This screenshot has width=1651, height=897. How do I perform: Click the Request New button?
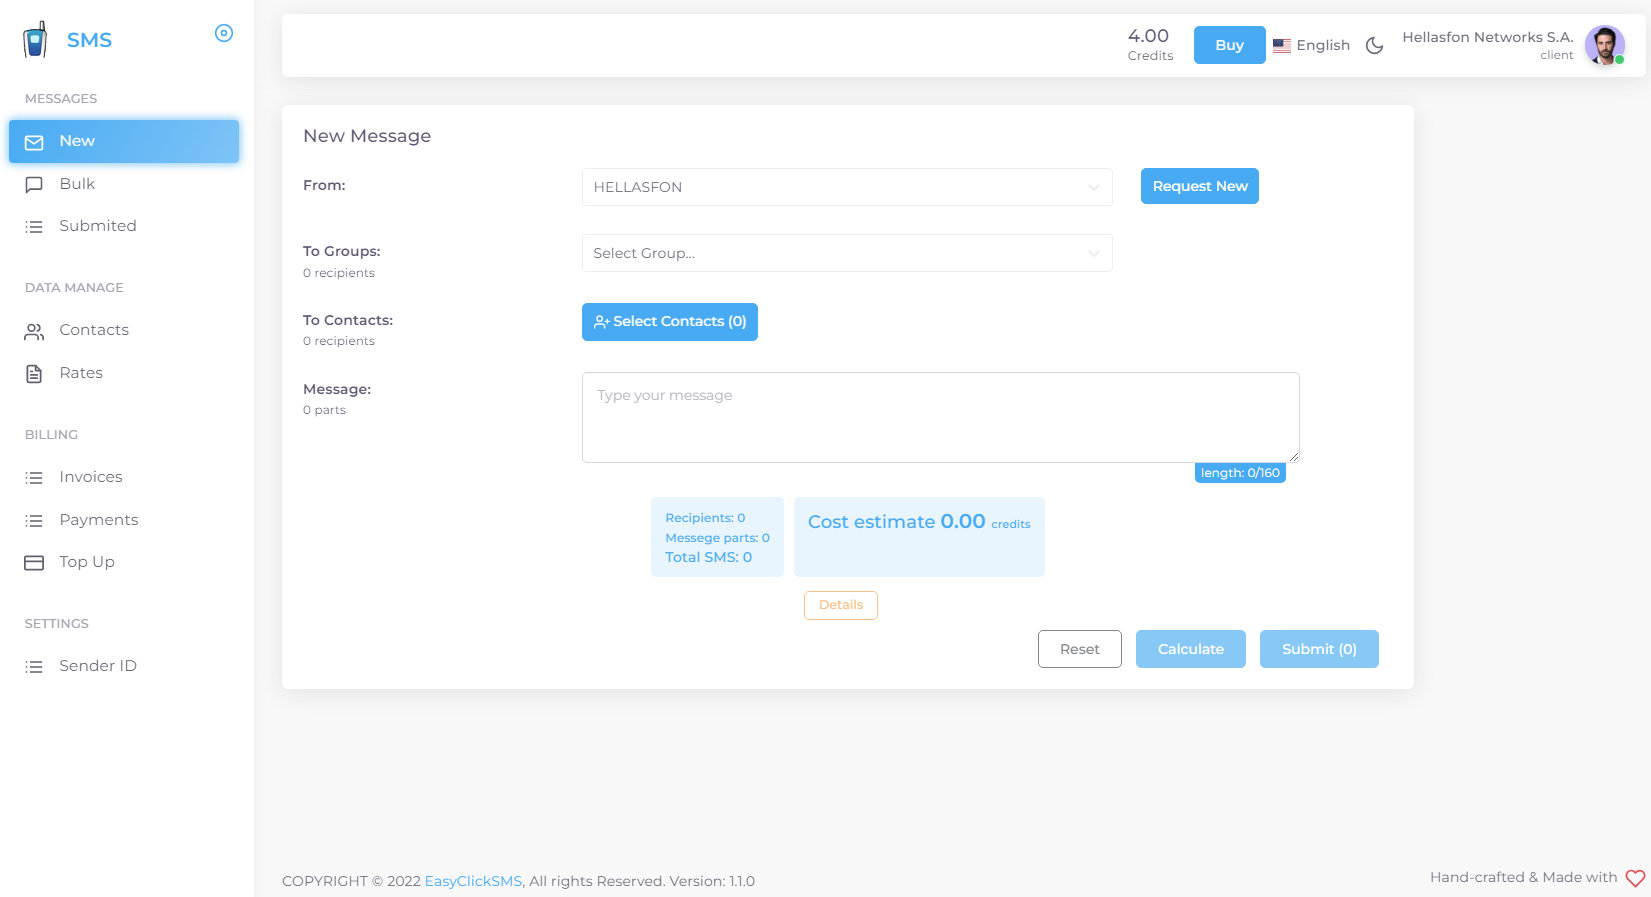[x=1200, y=186]
